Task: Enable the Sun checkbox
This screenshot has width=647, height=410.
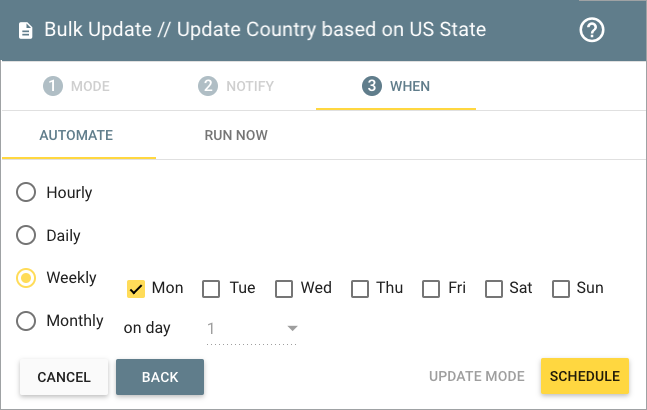Action: [560, 289]
